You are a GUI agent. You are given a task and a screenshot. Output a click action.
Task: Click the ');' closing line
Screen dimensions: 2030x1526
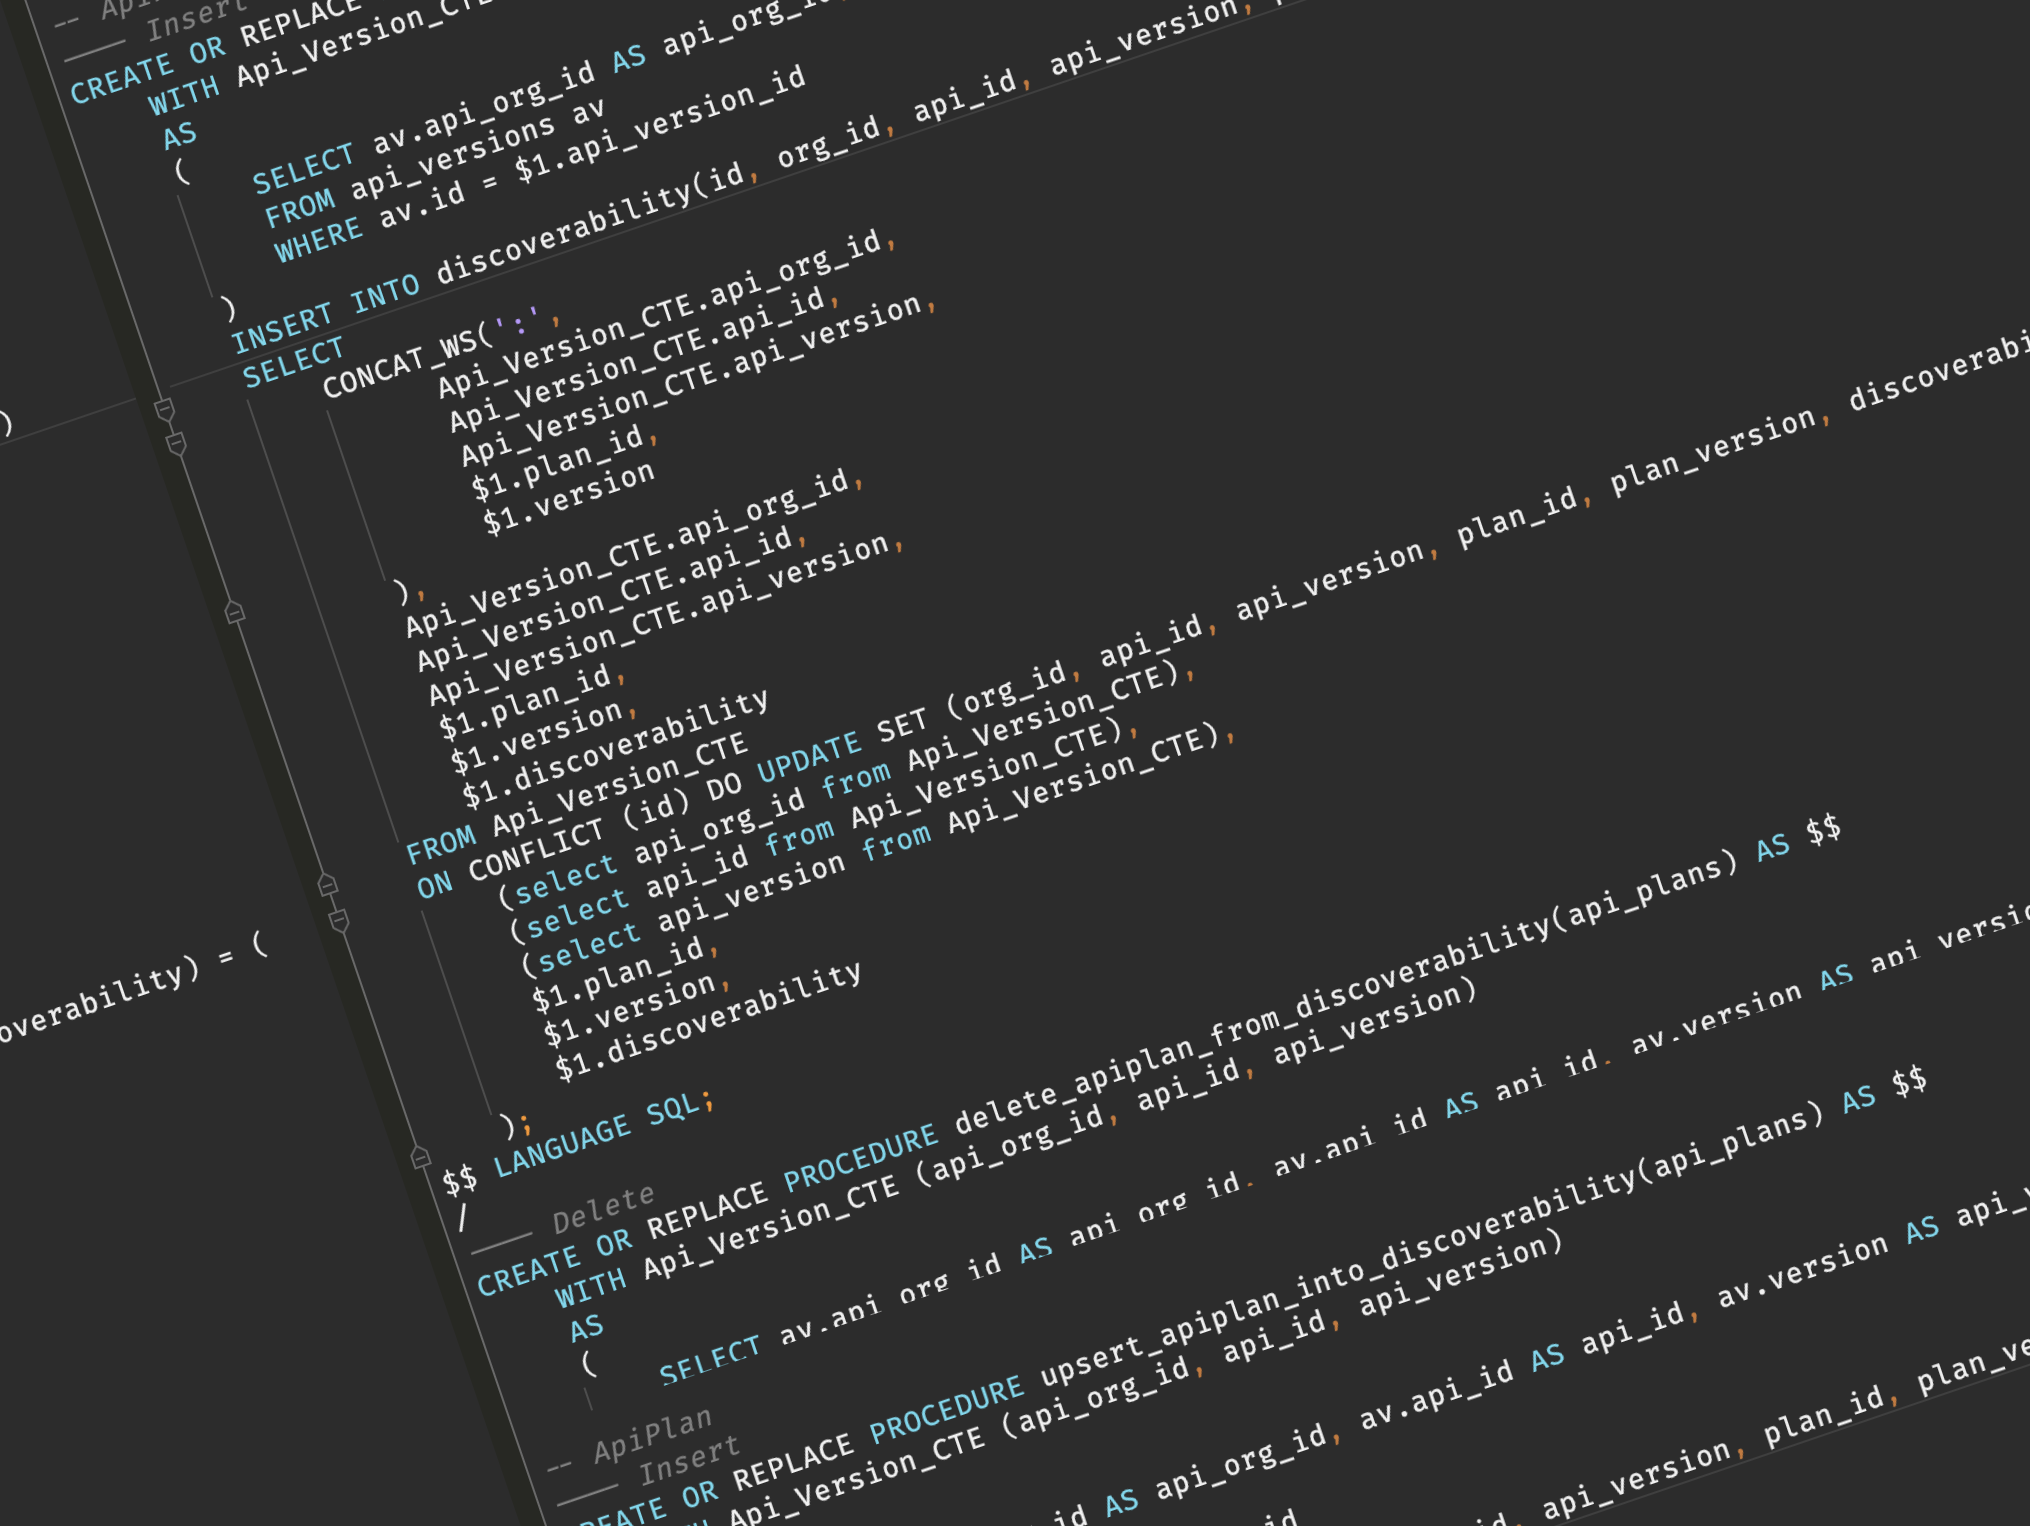coord(516,1124)
